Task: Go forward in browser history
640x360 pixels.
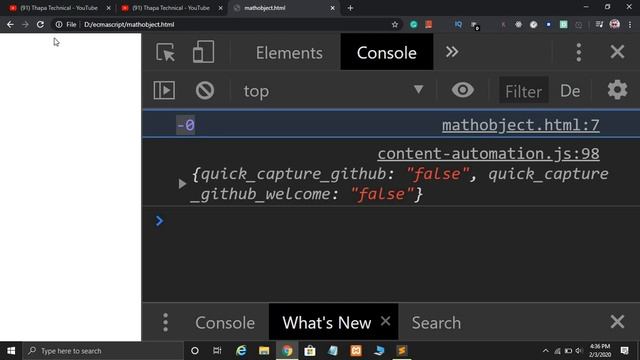Action: coord(25,24)
